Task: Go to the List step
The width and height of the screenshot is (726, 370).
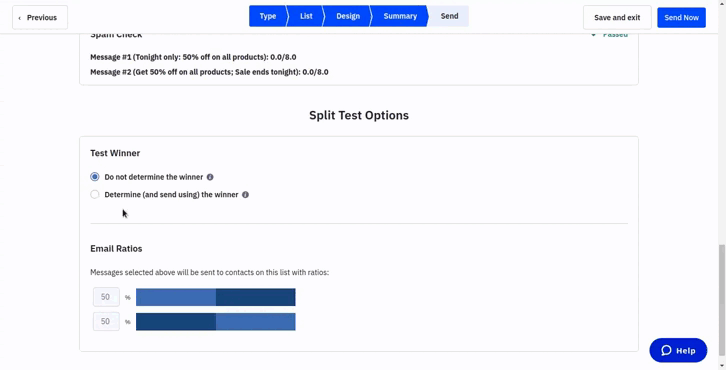Action: [x=306, y=16]
